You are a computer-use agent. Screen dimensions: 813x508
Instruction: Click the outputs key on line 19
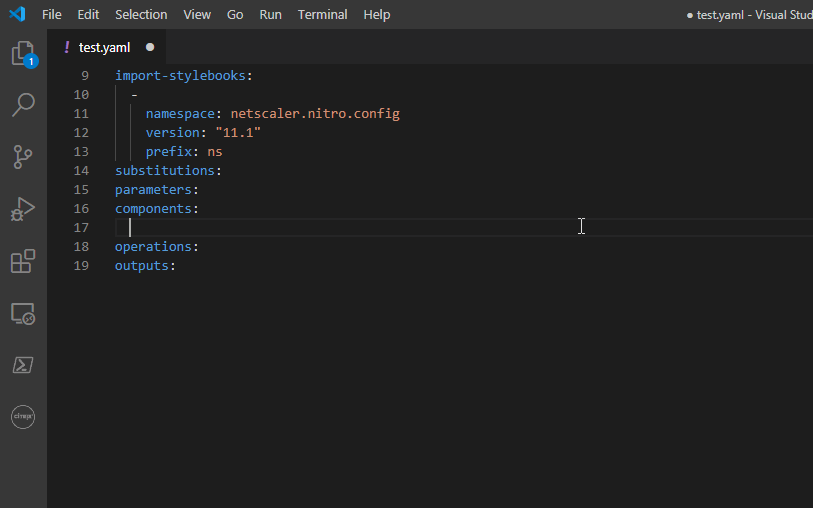click(142, 266)
